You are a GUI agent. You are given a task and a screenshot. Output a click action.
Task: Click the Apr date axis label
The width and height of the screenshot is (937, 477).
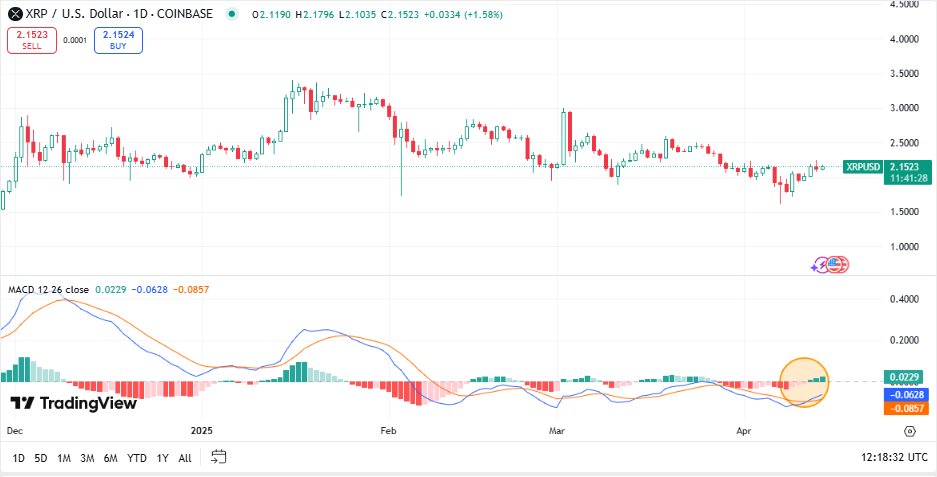(x=743, y=430)
